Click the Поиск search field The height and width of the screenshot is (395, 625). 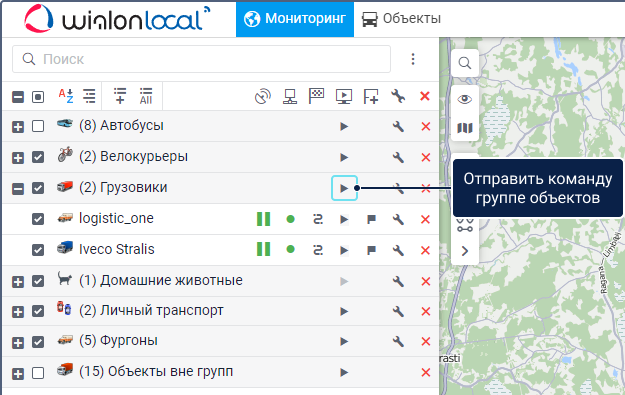201,59
